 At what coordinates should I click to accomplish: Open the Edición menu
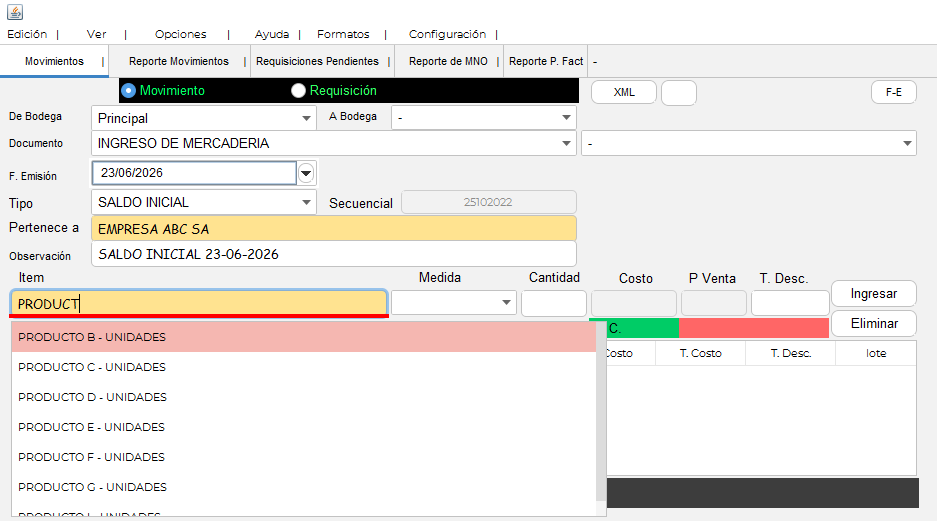(27, 34)
